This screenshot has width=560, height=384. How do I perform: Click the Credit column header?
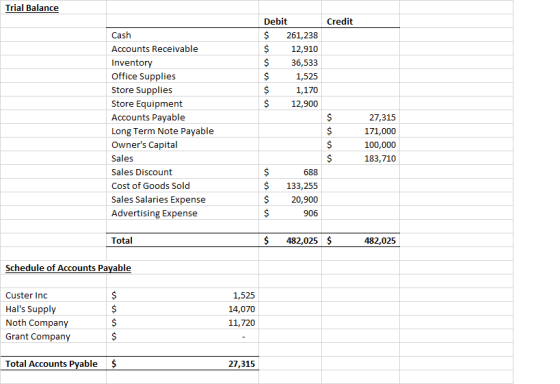coord(340,21)
